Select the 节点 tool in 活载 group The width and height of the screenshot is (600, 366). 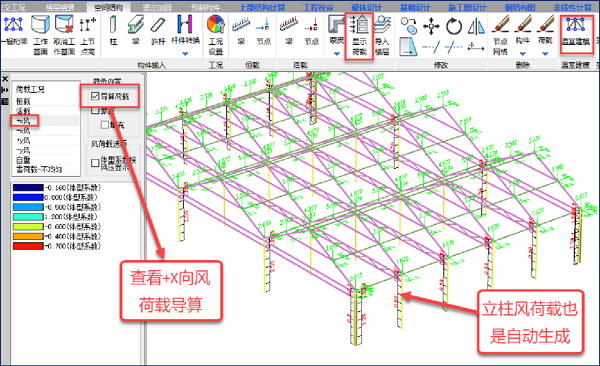pyautogui.click(x=311, y=31)
